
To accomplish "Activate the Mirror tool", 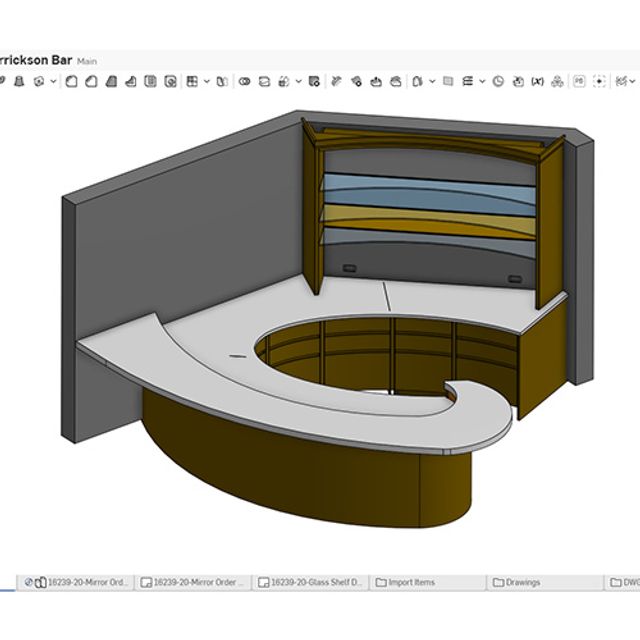I will tap(221, 82).
